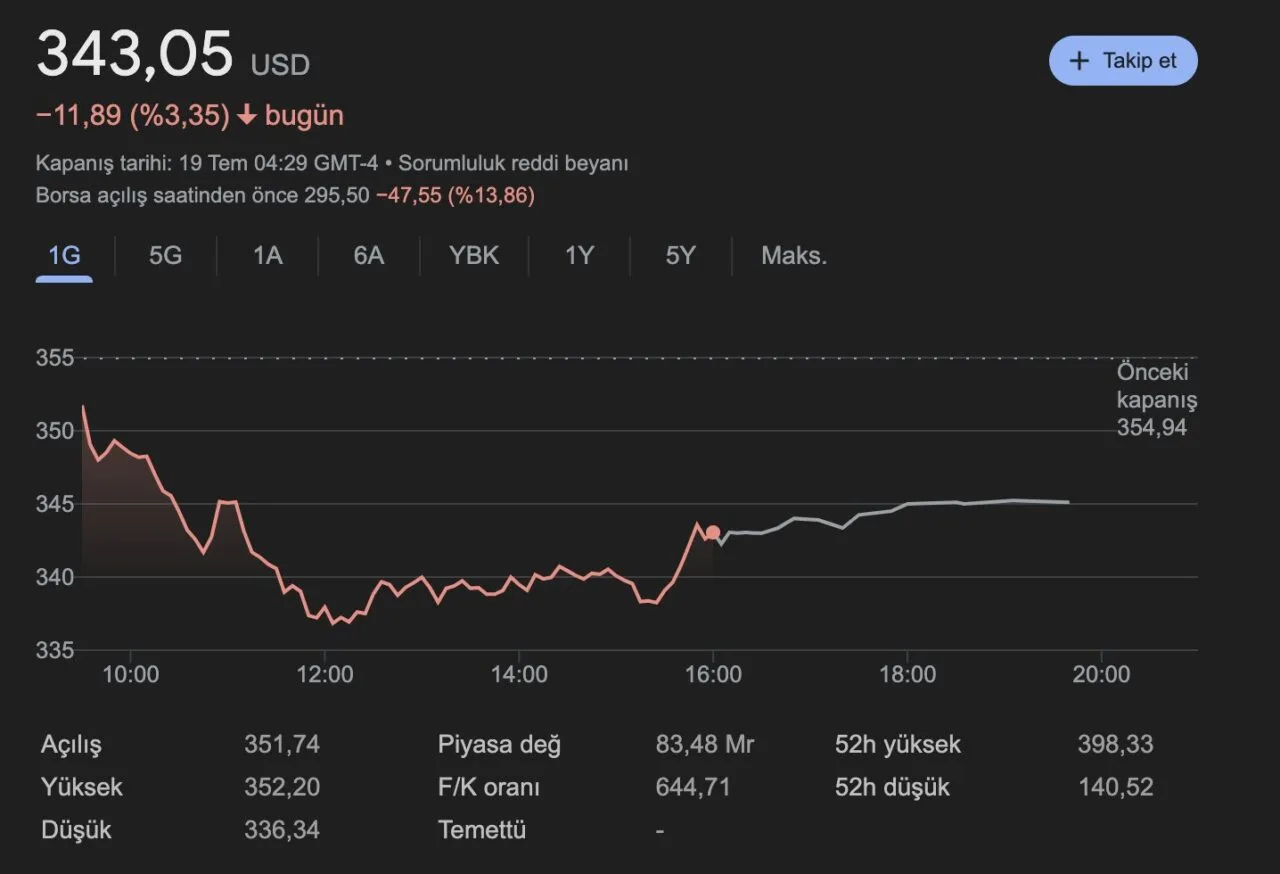Select the Maks. maximum range tab
Image resolution: width=1280 pixels, height=874 pixels.
pyautogui.click(x=794, y=256)
